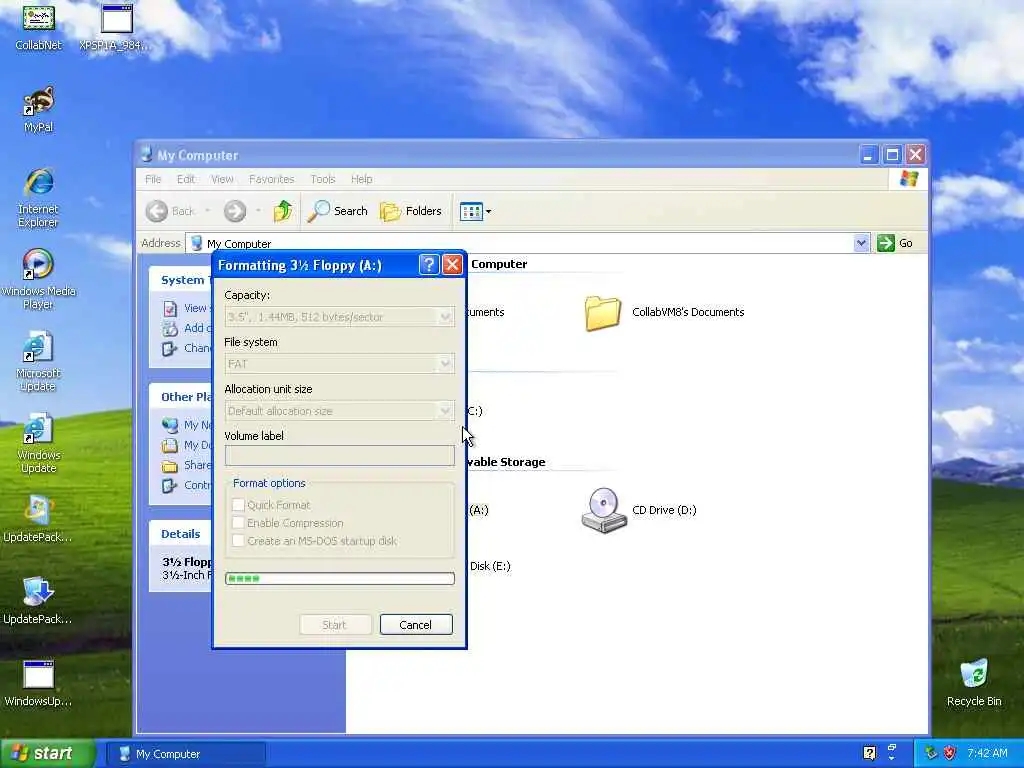The width and height of the screenshot is (1024, 768).
Task: Expand the Address bar dropdown arrow
Action: click(x=861, y=243)
